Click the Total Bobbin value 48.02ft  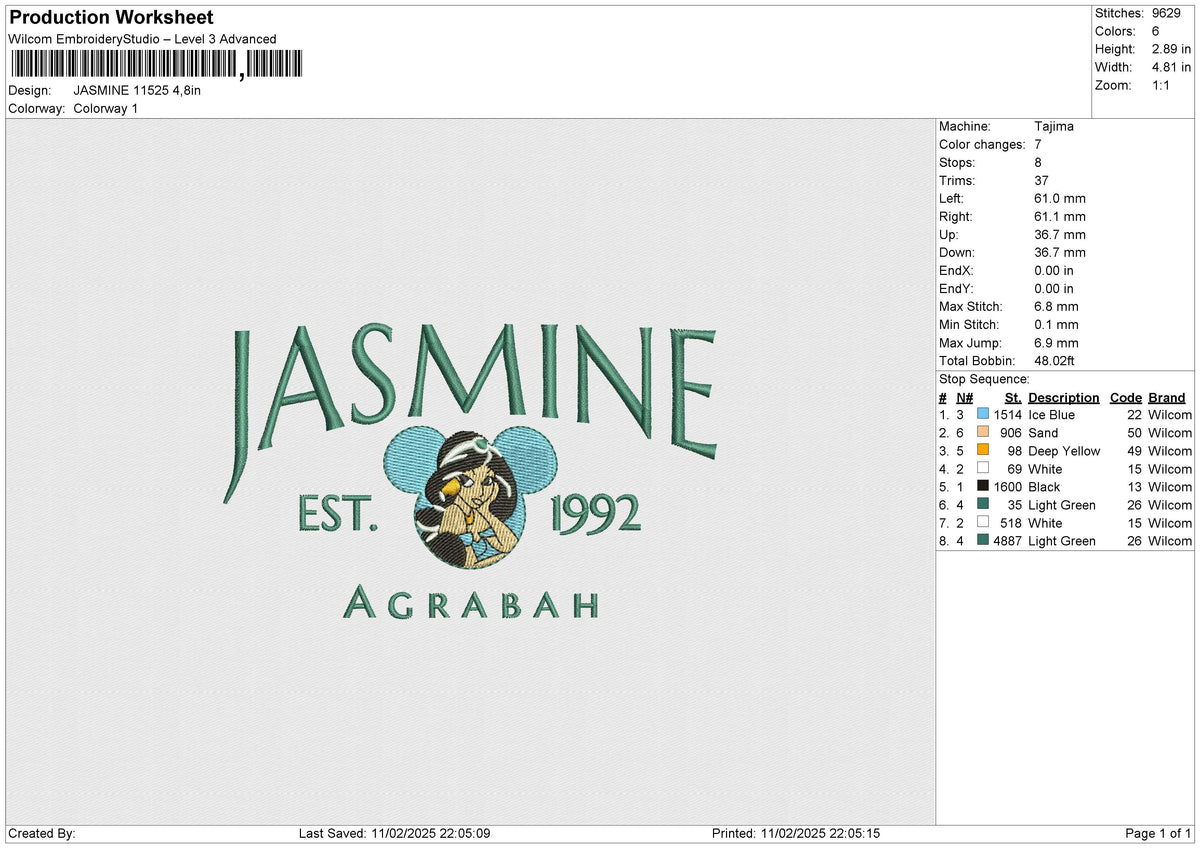pyautogui.click(x=1054, y=361)
